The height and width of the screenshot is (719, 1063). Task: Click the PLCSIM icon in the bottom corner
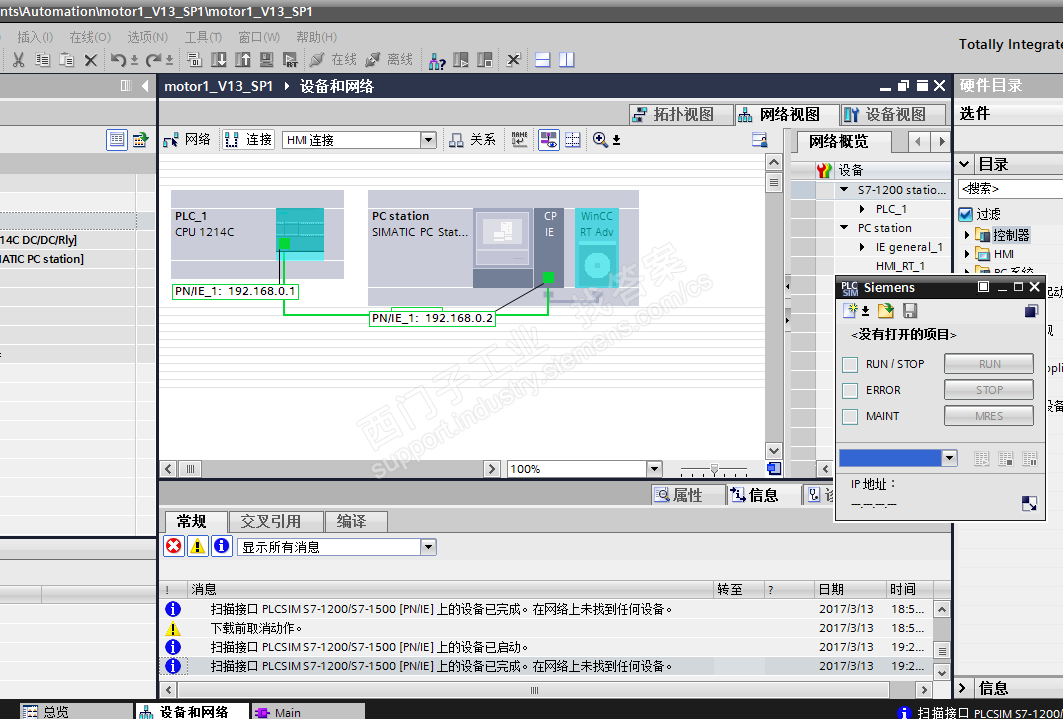(x=1029, y=504)
